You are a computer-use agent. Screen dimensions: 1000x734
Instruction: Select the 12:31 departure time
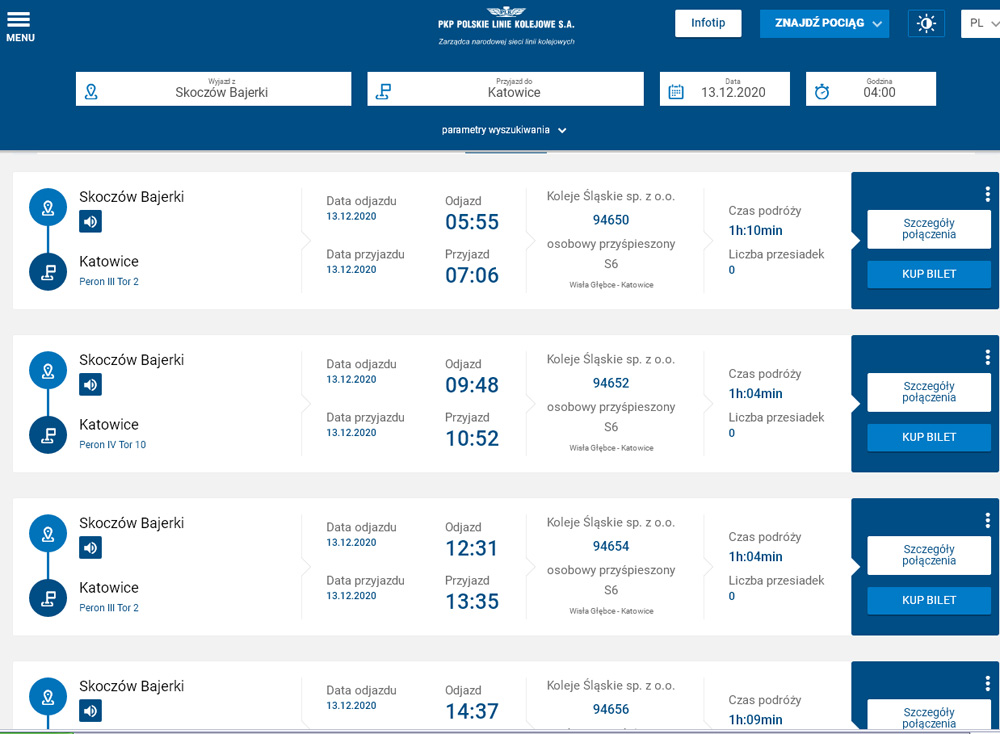(472, 548)
